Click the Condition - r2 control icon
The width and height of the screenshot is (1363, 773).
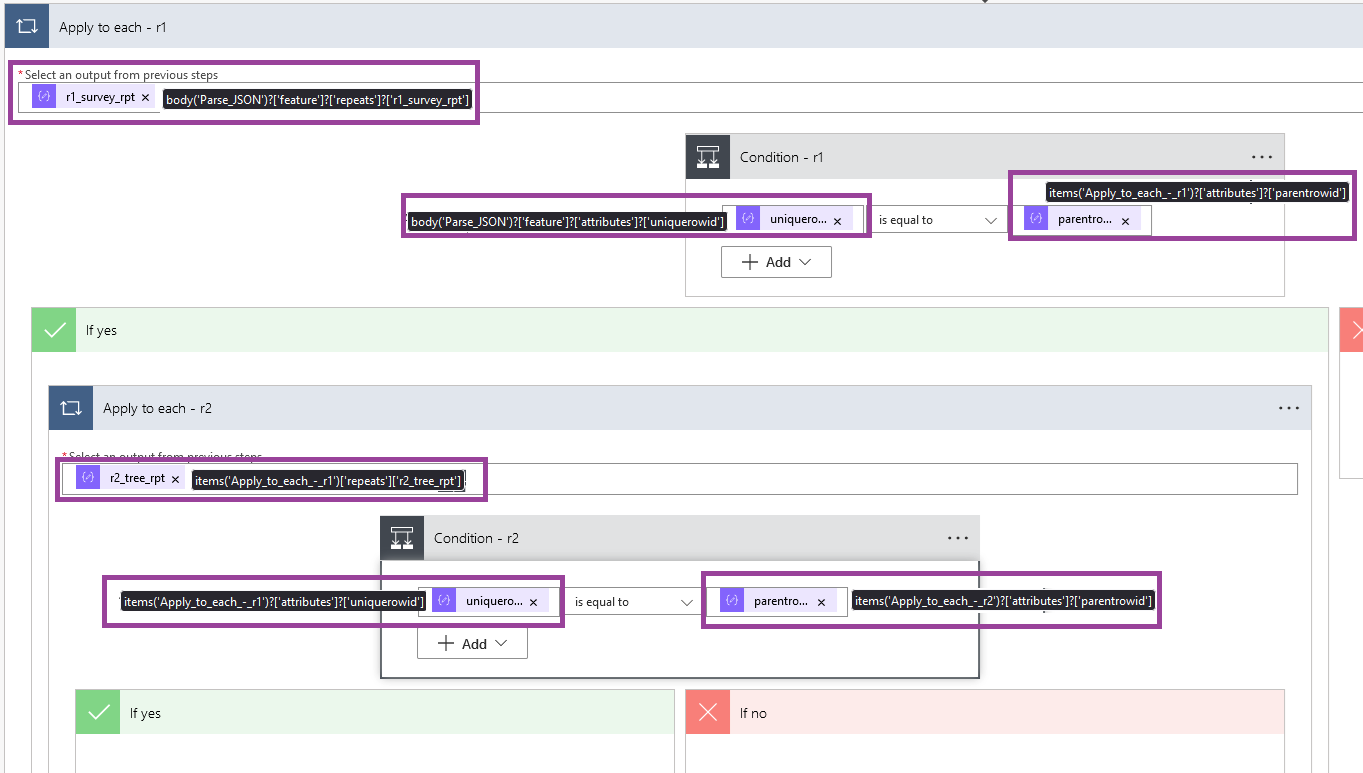[x=401, y=537]
